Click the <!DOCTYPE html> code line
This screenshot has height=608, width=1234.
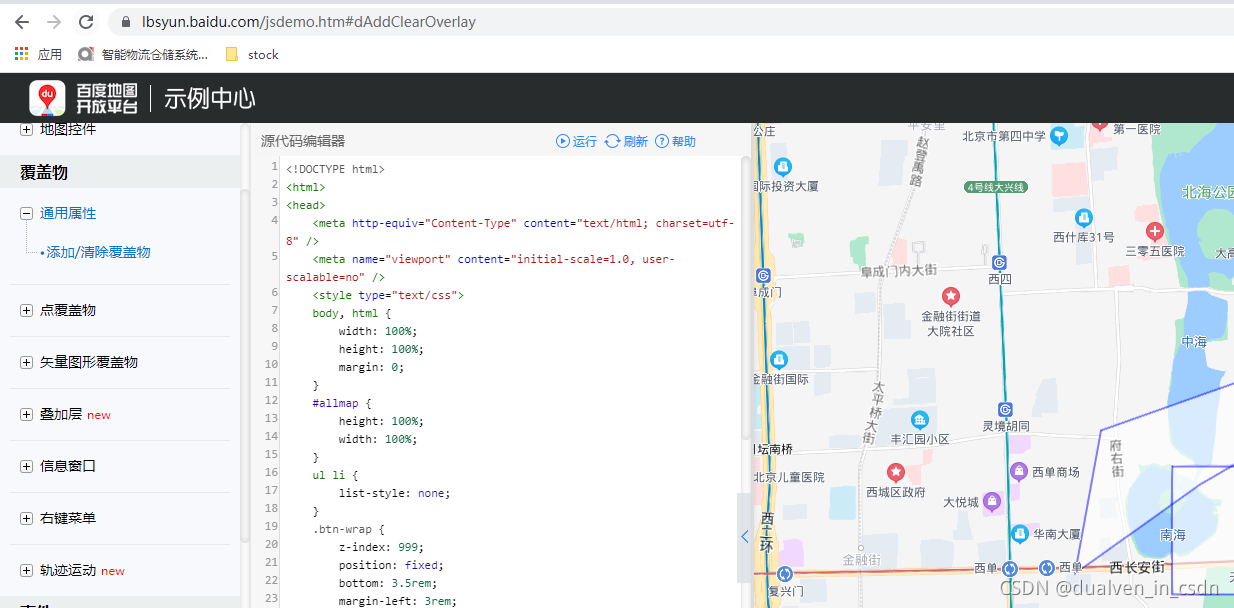tap(335, 169)
